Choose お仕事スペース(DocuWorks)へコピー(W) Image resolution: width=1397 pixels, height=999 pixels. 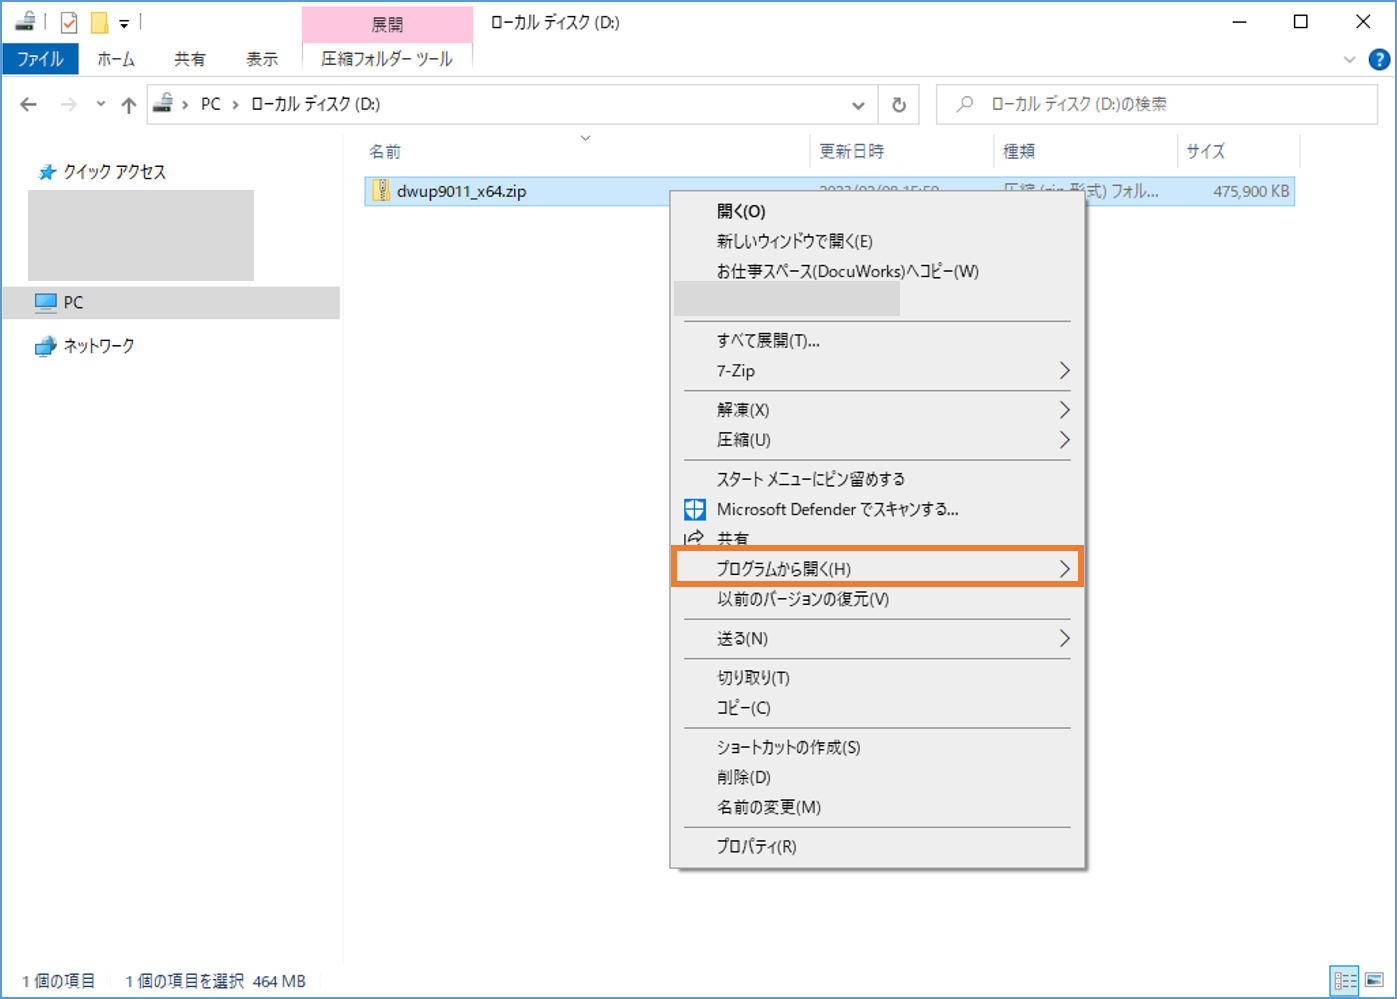(877, 271)
